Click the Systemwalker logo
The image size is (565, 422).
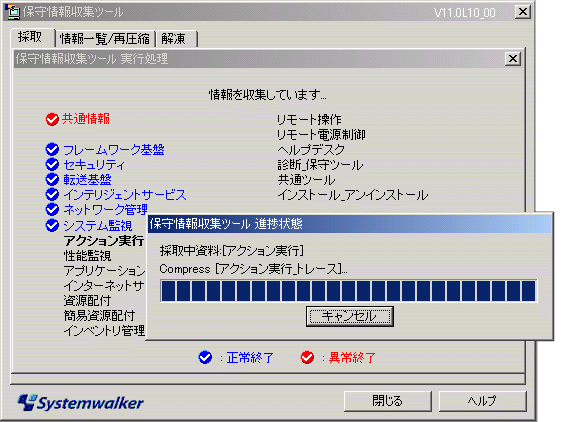(x=81, y=403)
